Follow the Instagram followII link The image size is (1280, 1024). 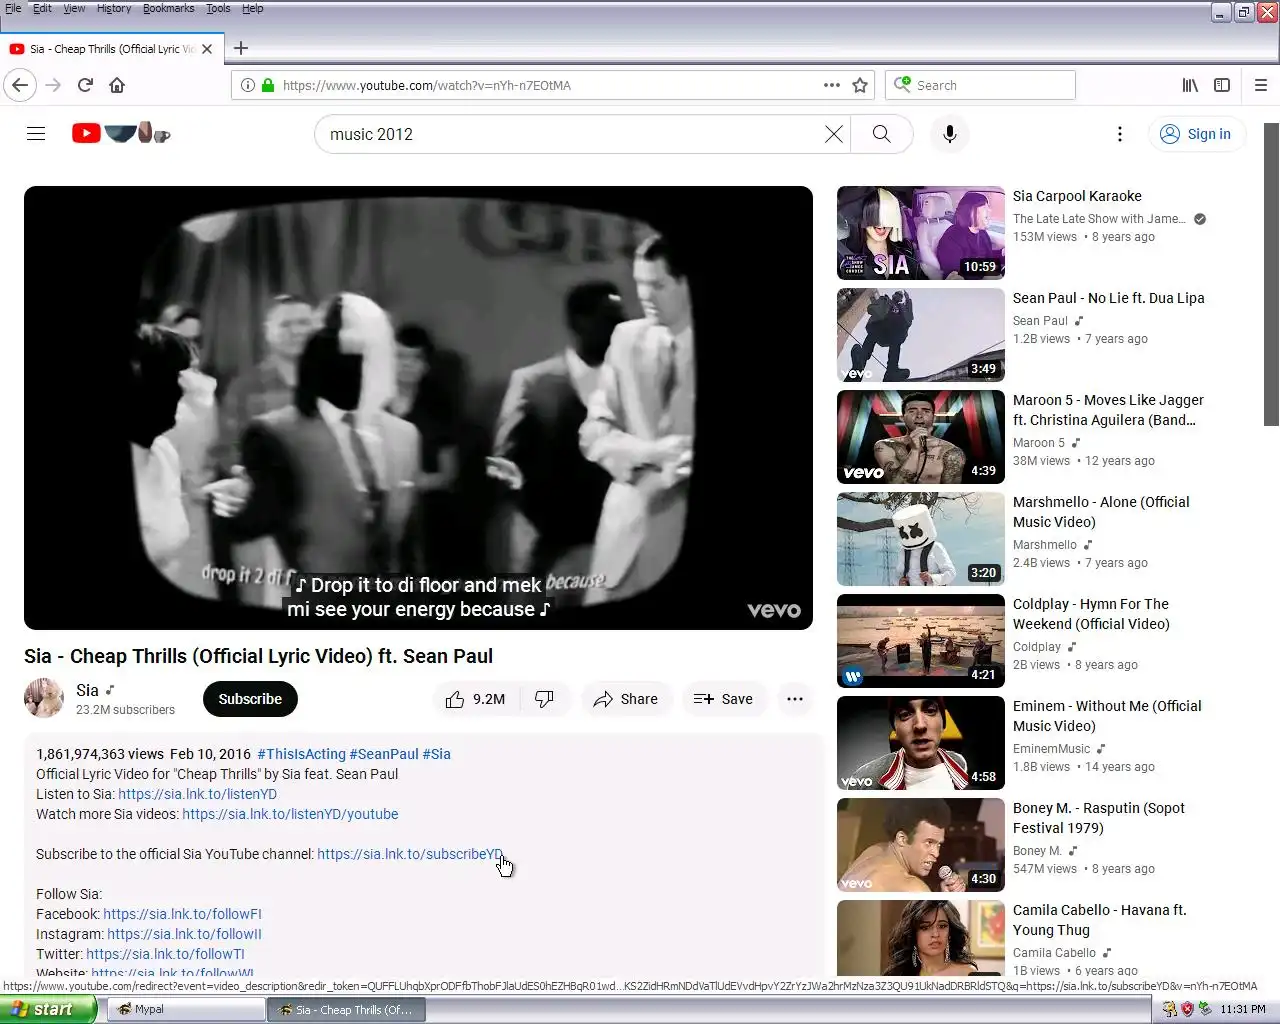(184, 934)
